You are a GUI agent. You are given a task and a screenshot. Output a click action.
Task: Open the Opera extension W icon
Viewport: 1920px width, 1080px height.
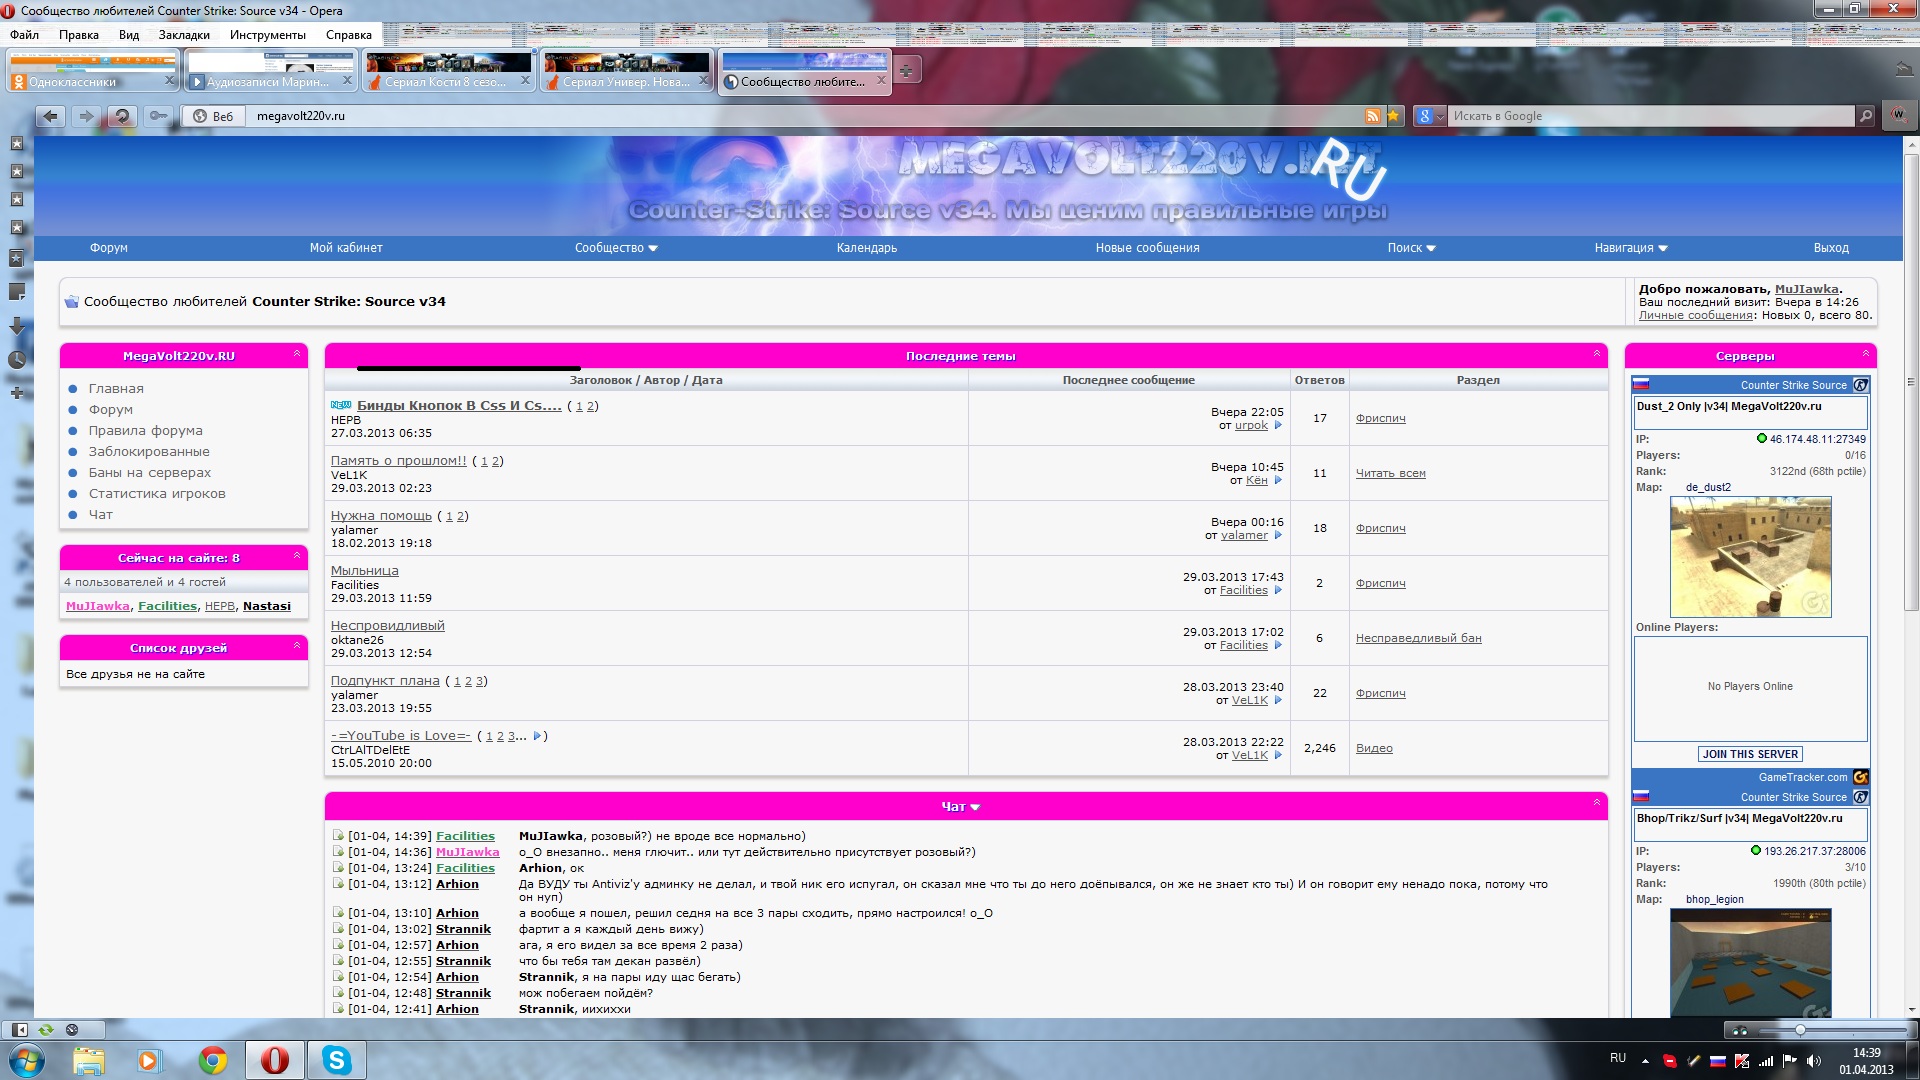pyautogui.click(x=1898, y=115)
